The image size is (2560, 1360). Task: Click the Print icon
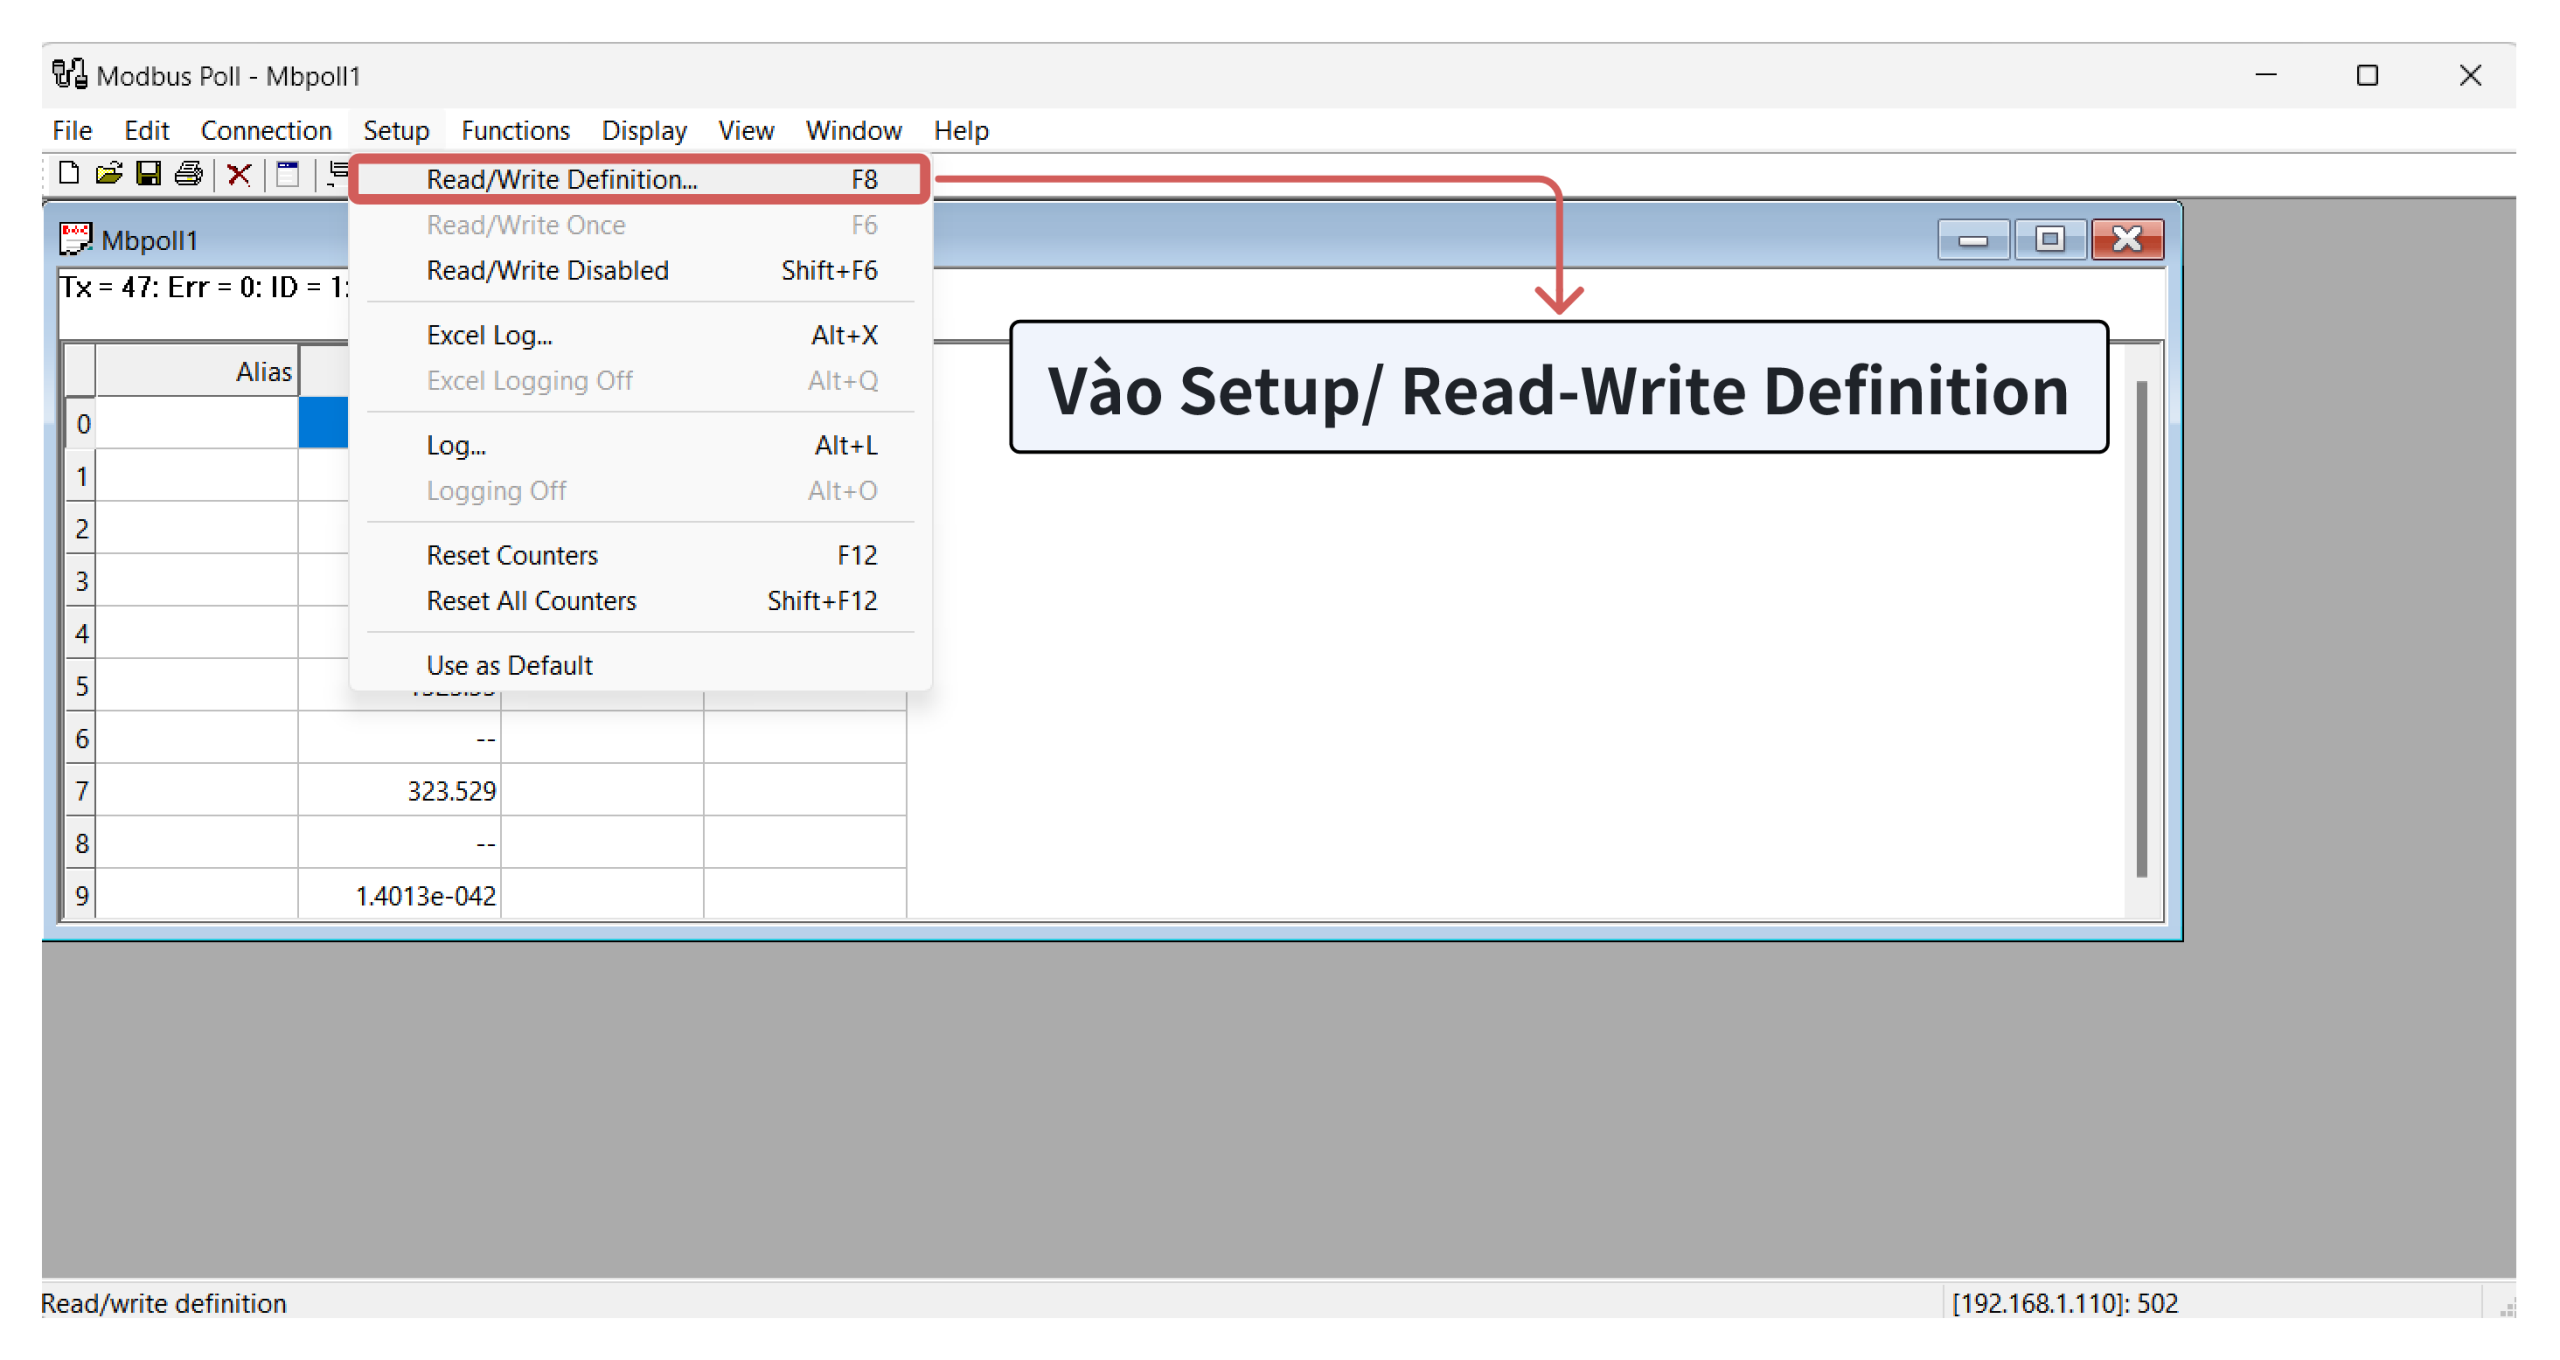coord(185,176)
